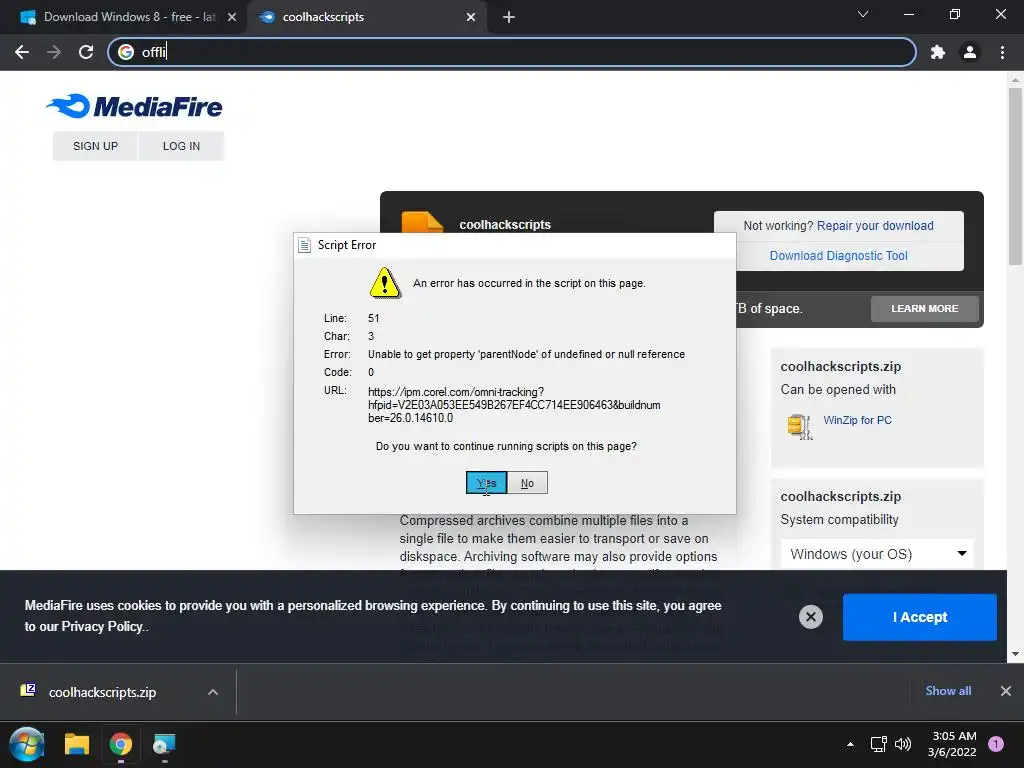Click the WinZip archive icon
Screen dimensions: 1024x768
click(799, 426)
